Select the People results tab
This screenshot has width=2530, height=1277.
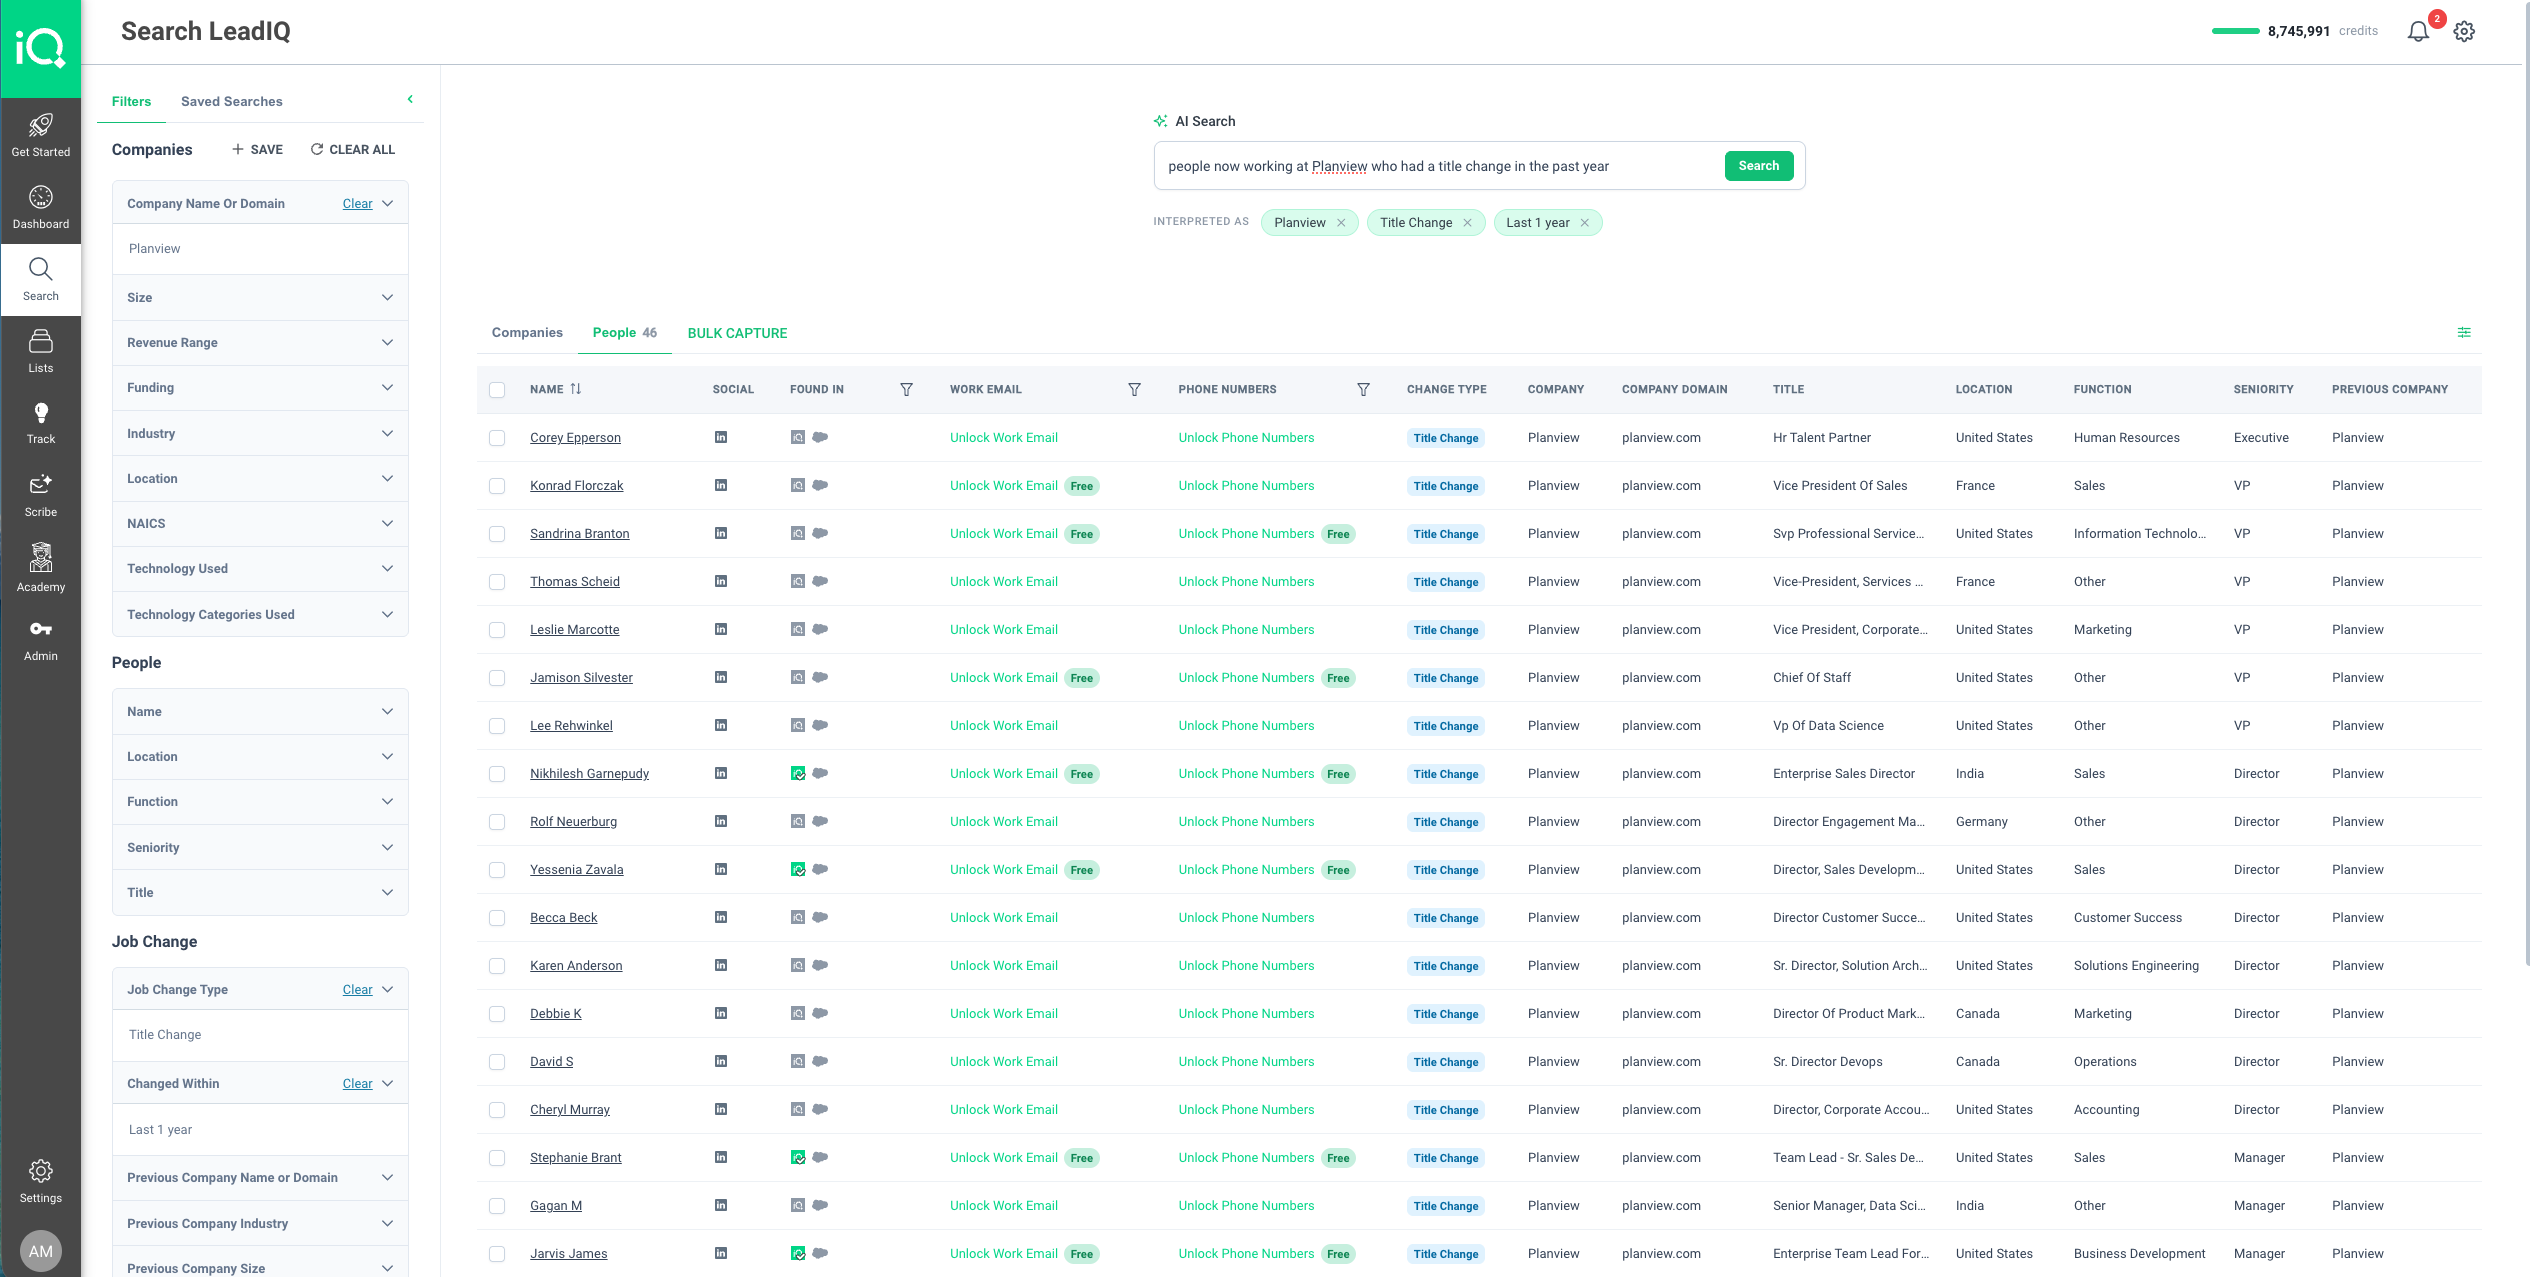pyautogui.click(x=625, y=333)
